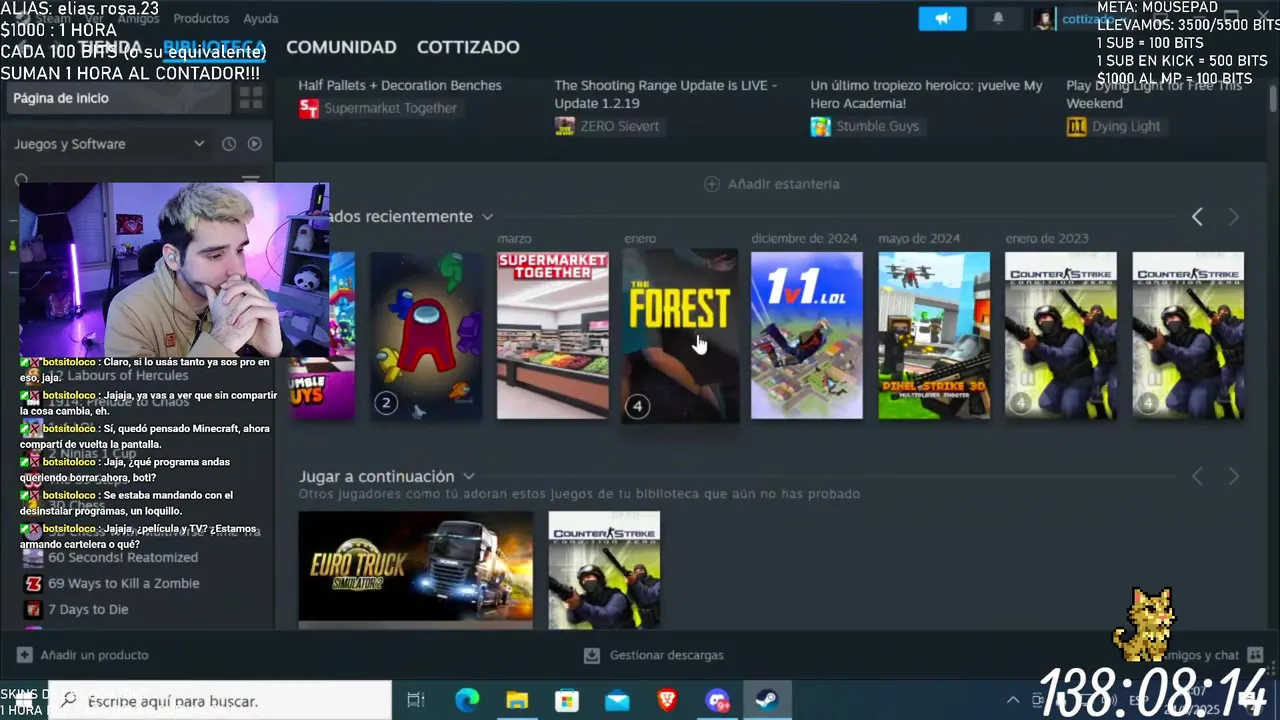Click the 7 Days to Die icon
This screenshot has height=720, width=1280.
(33, 610)
